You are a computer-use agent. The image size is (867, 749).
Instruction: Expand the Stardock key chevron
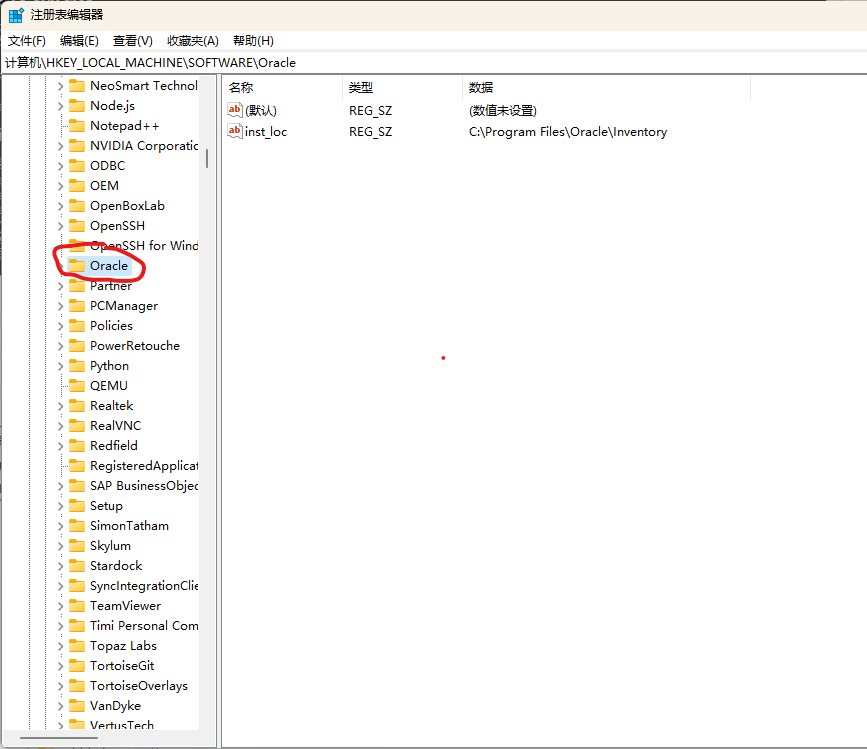(60, 566)
